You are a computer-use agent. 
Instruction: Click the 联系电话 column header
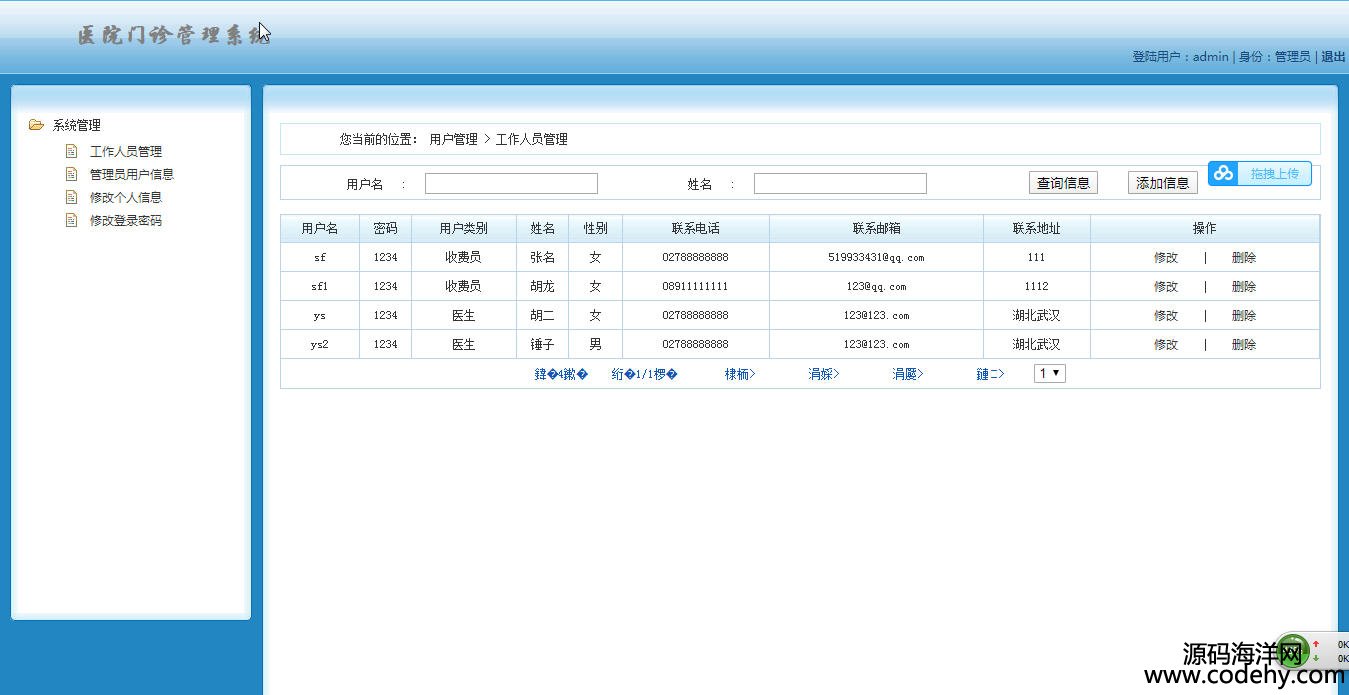(x=696, y=228)
